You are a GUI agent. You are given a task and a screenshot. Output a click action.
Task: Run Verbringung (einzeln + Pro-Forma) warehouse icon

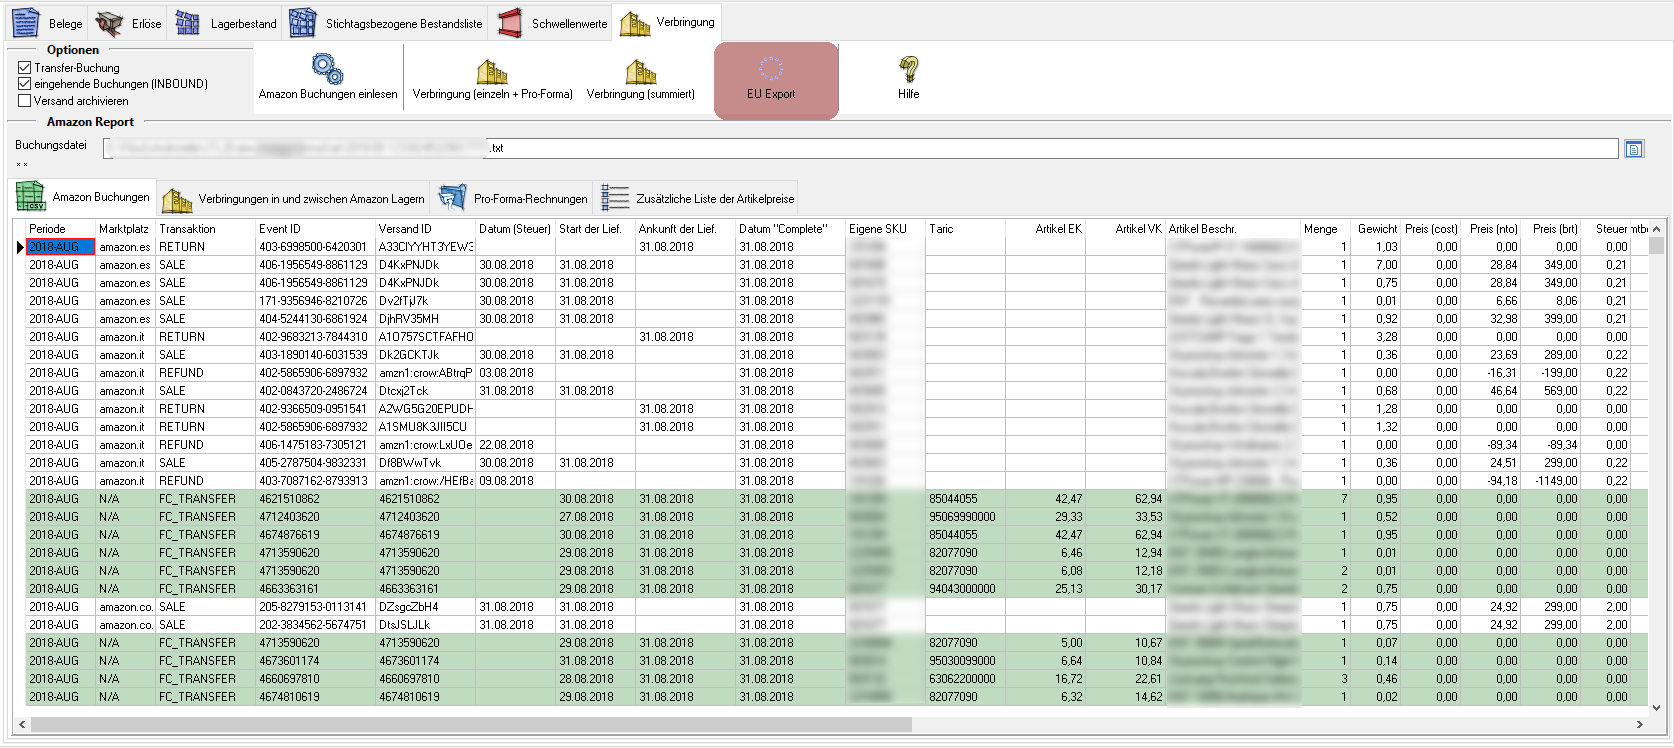[x=492, y=71]
